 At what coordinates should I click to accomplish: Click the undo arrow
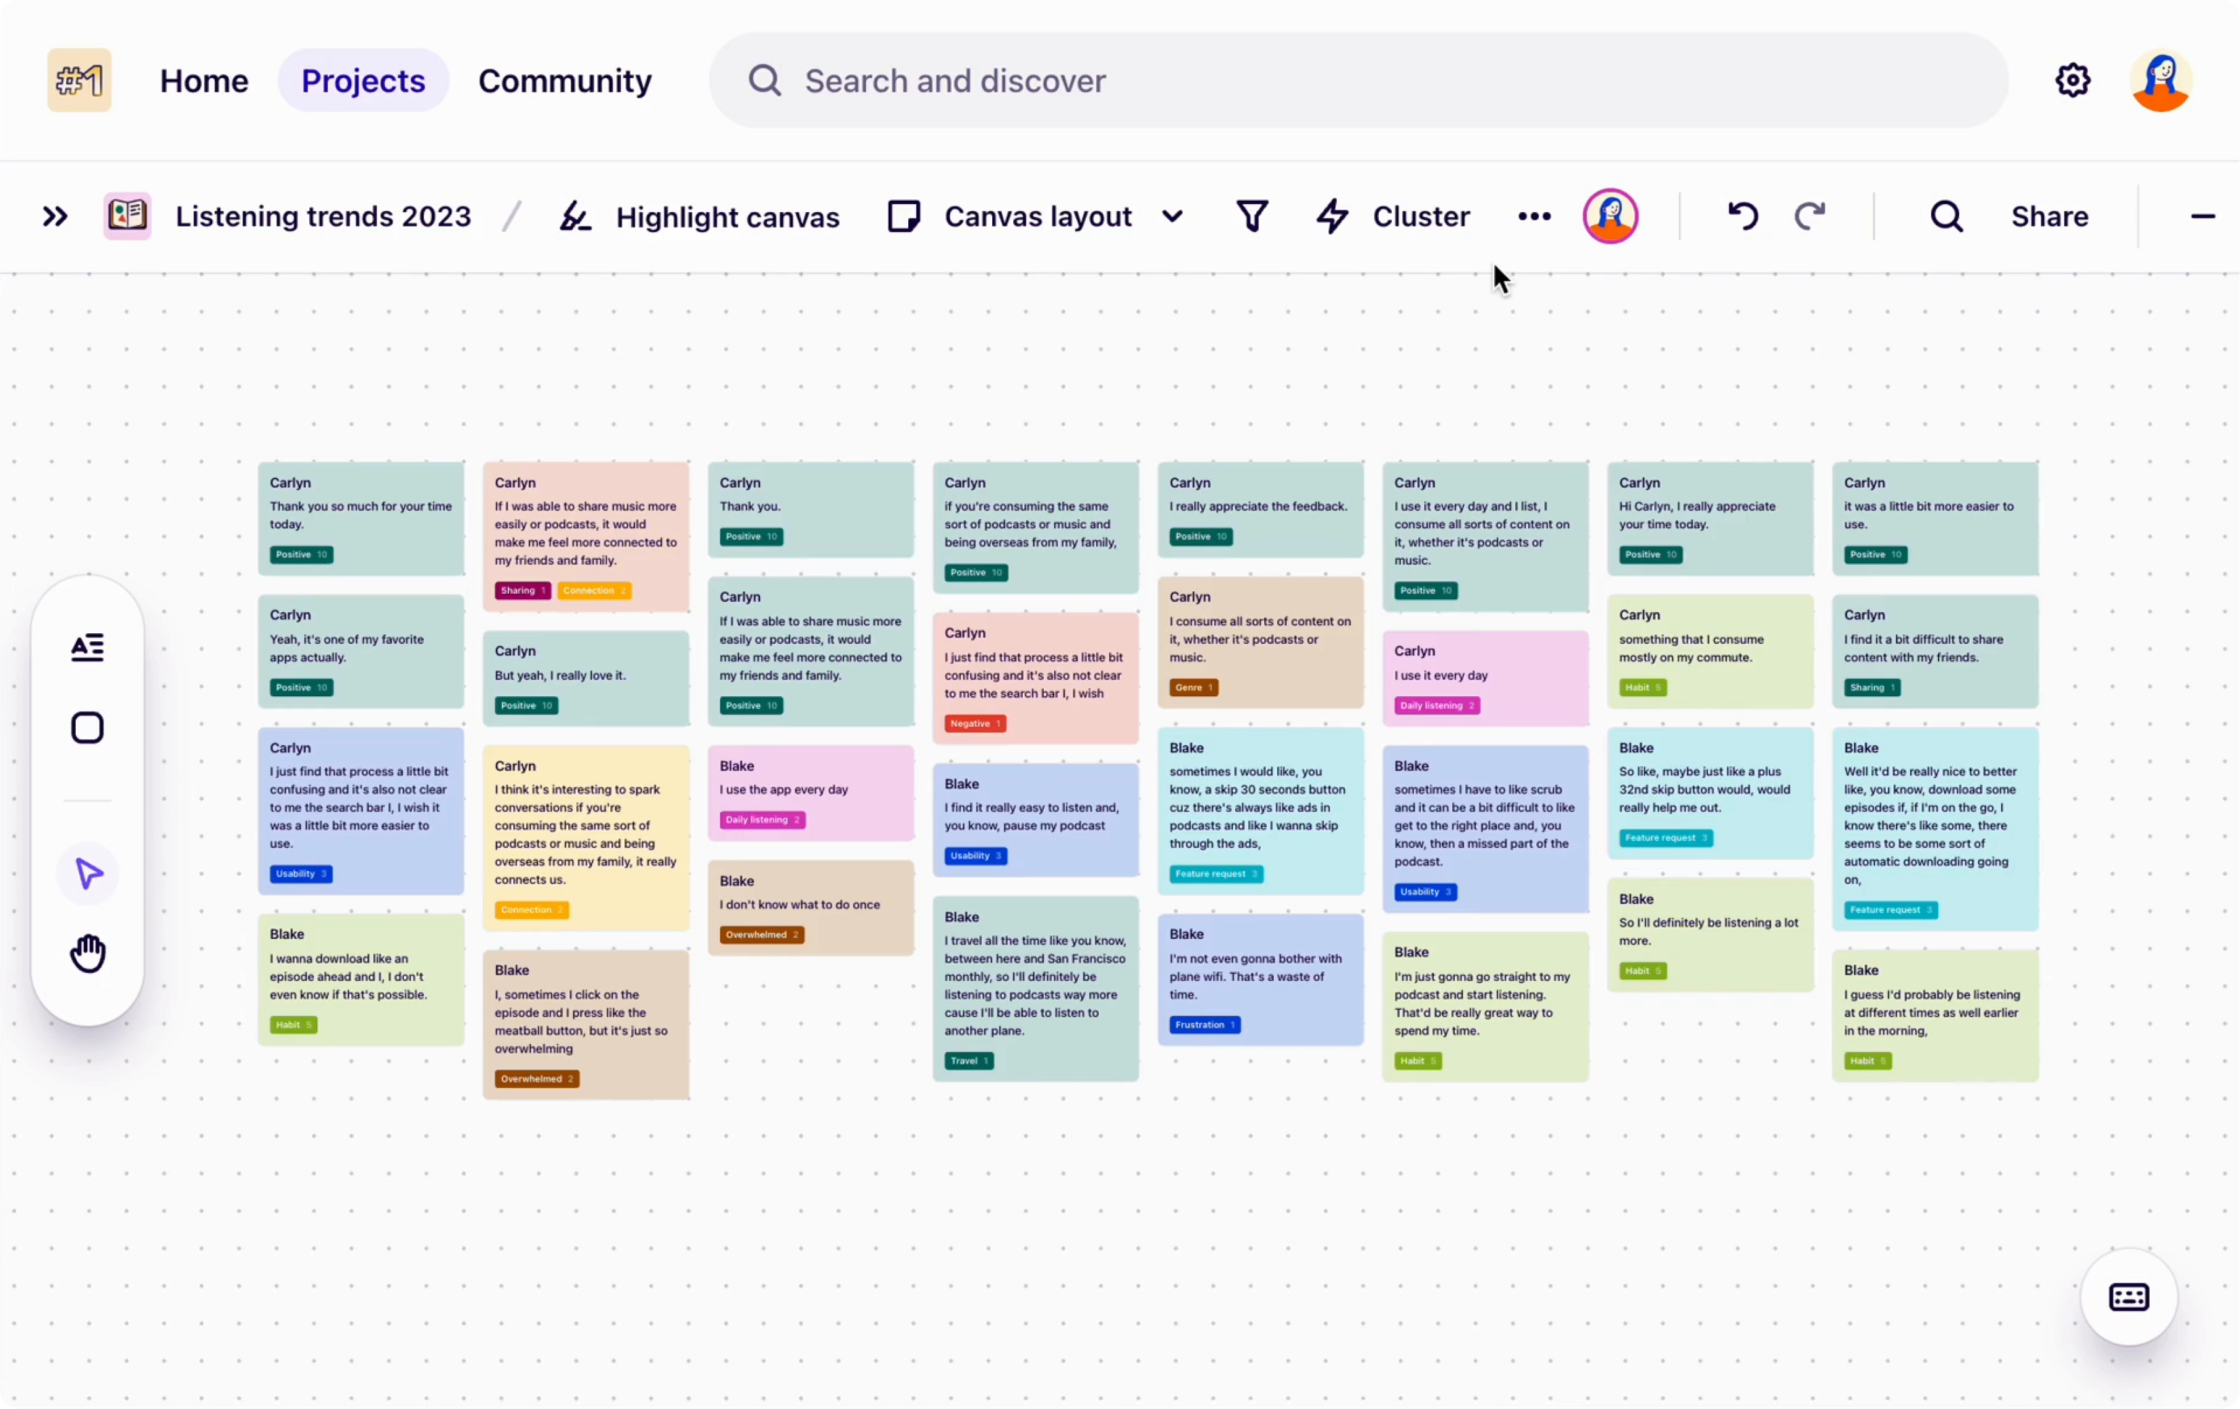tap(1742, 216)
